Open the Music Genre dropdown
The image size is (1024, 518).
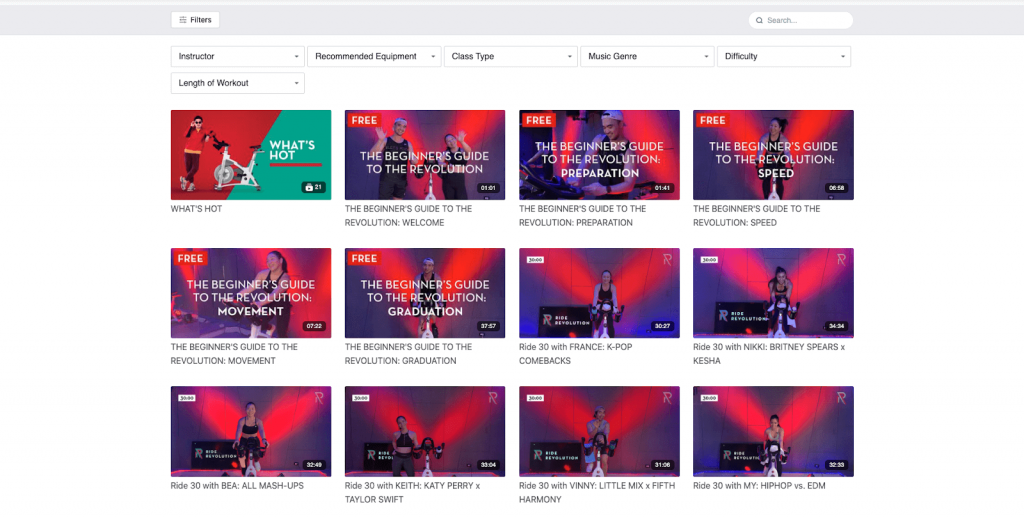coord(647,56)
